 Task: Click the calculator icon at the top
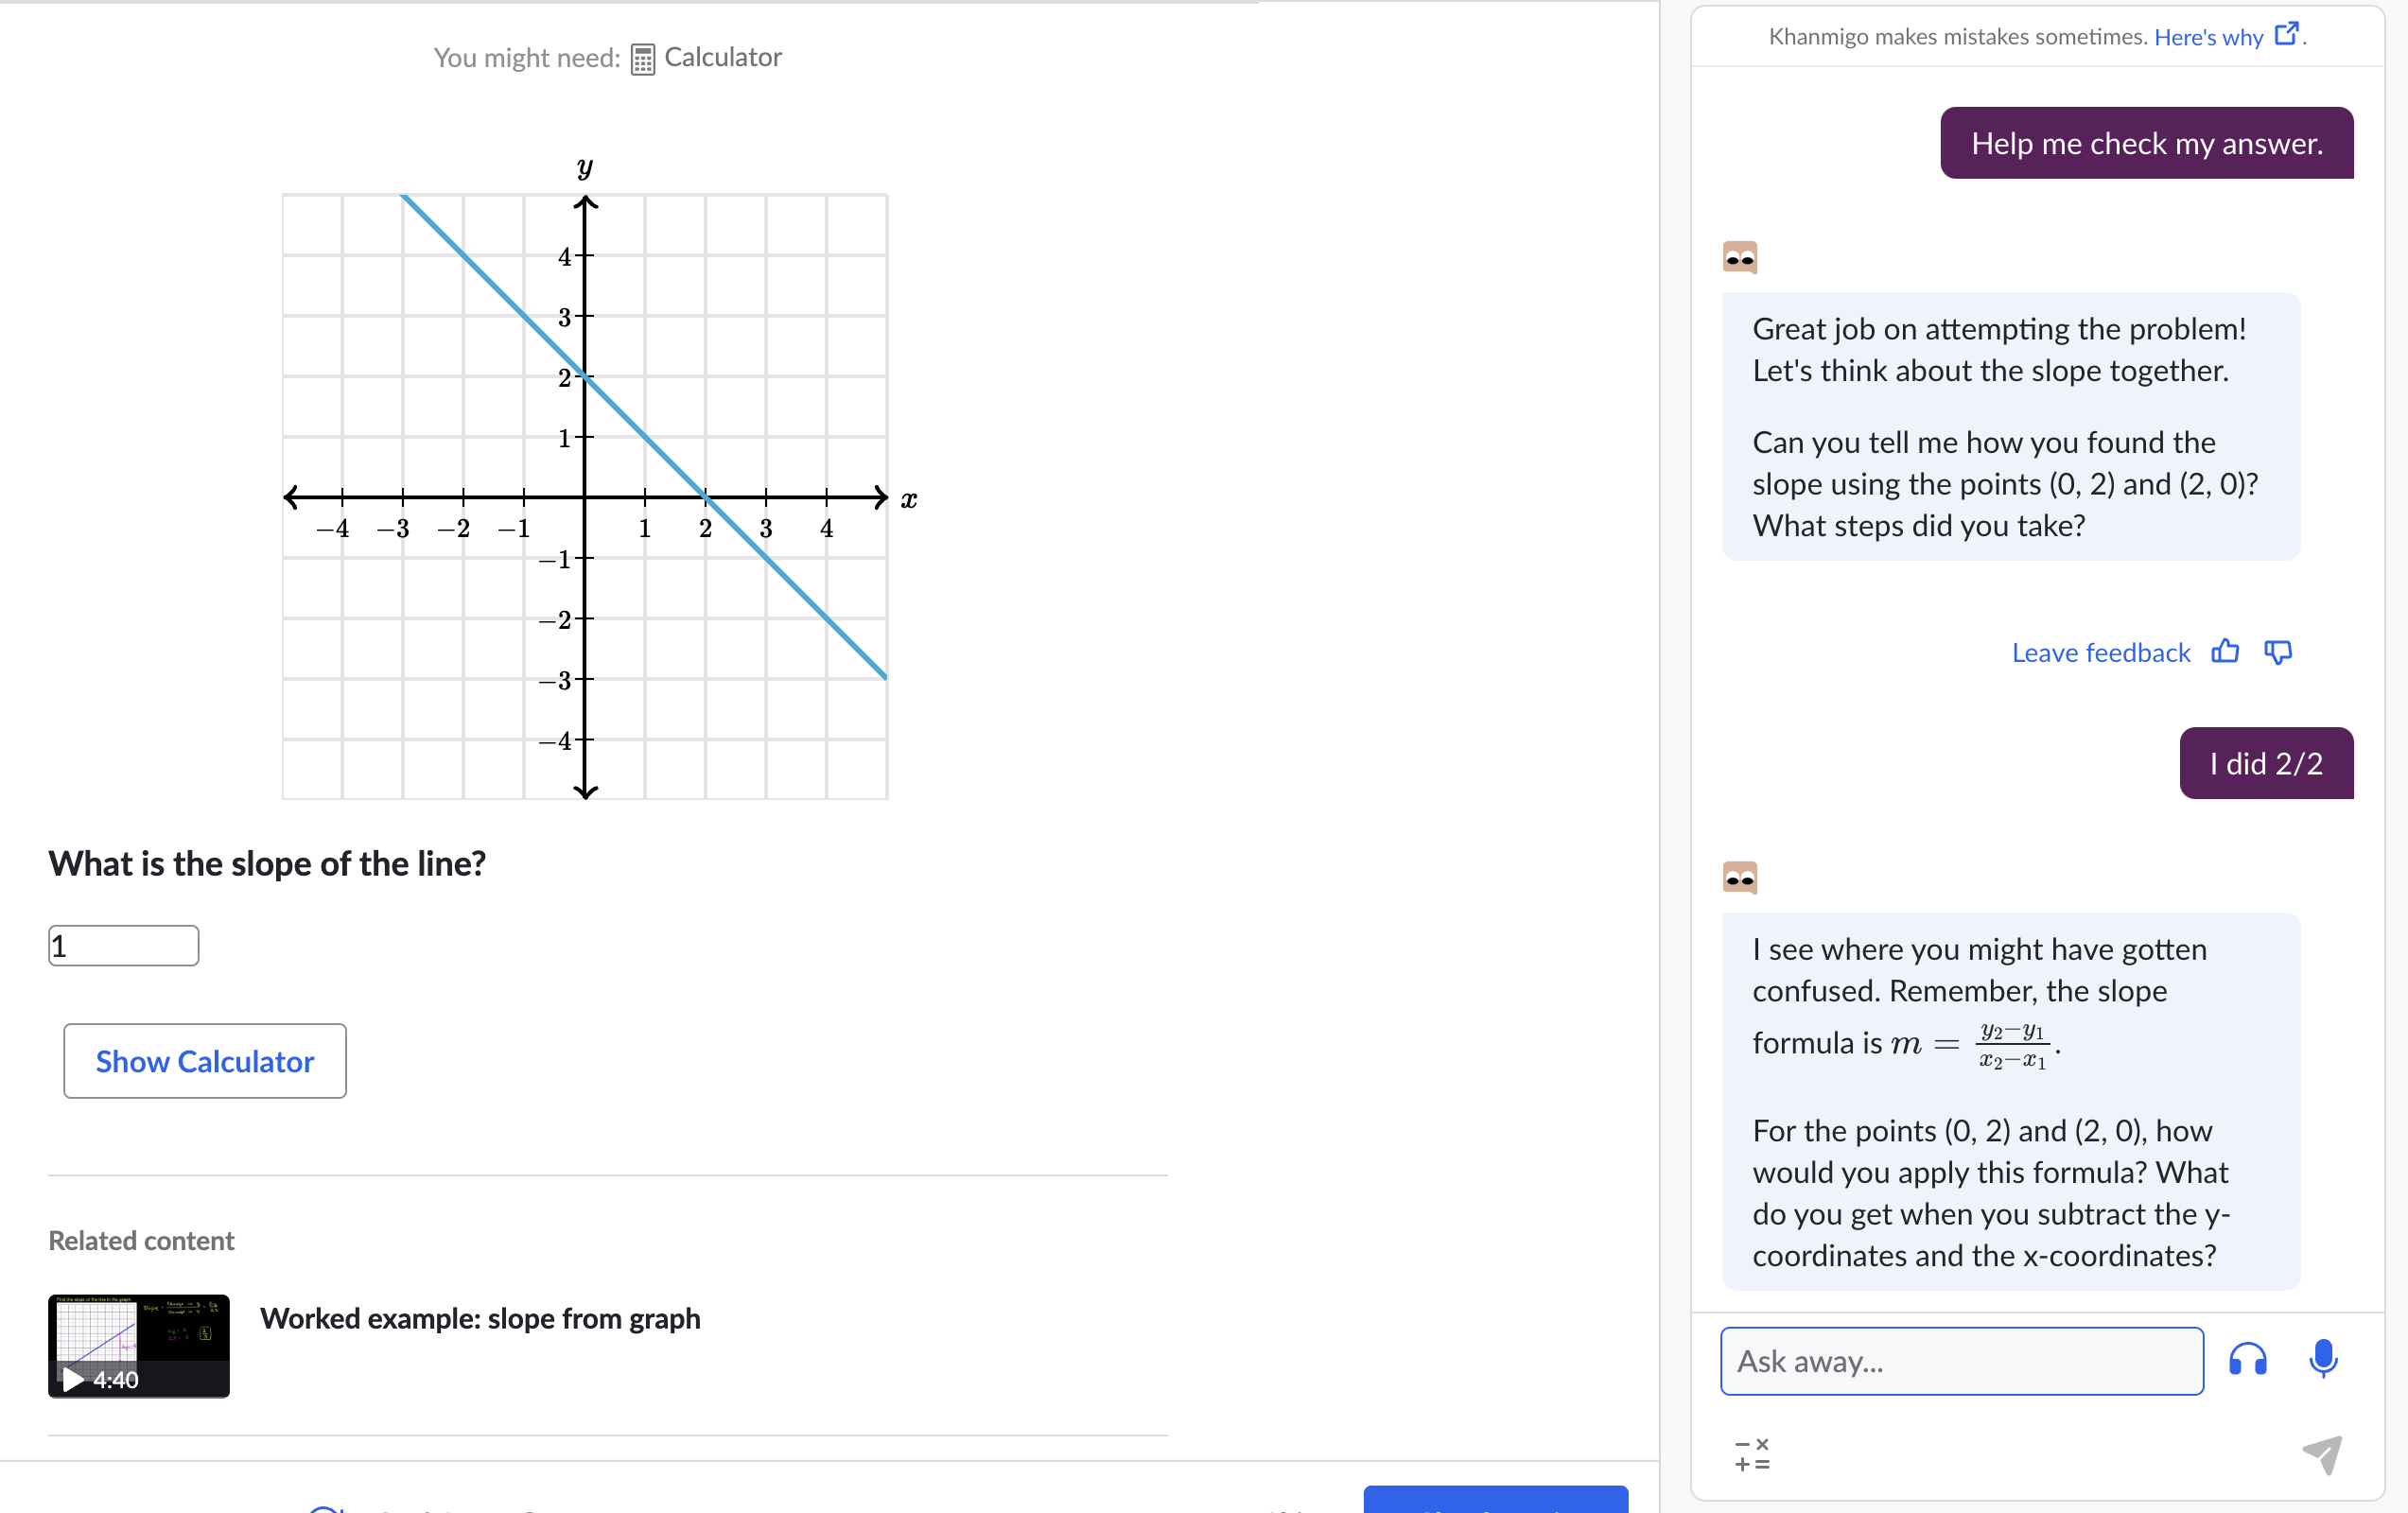(x=642, y=59)
